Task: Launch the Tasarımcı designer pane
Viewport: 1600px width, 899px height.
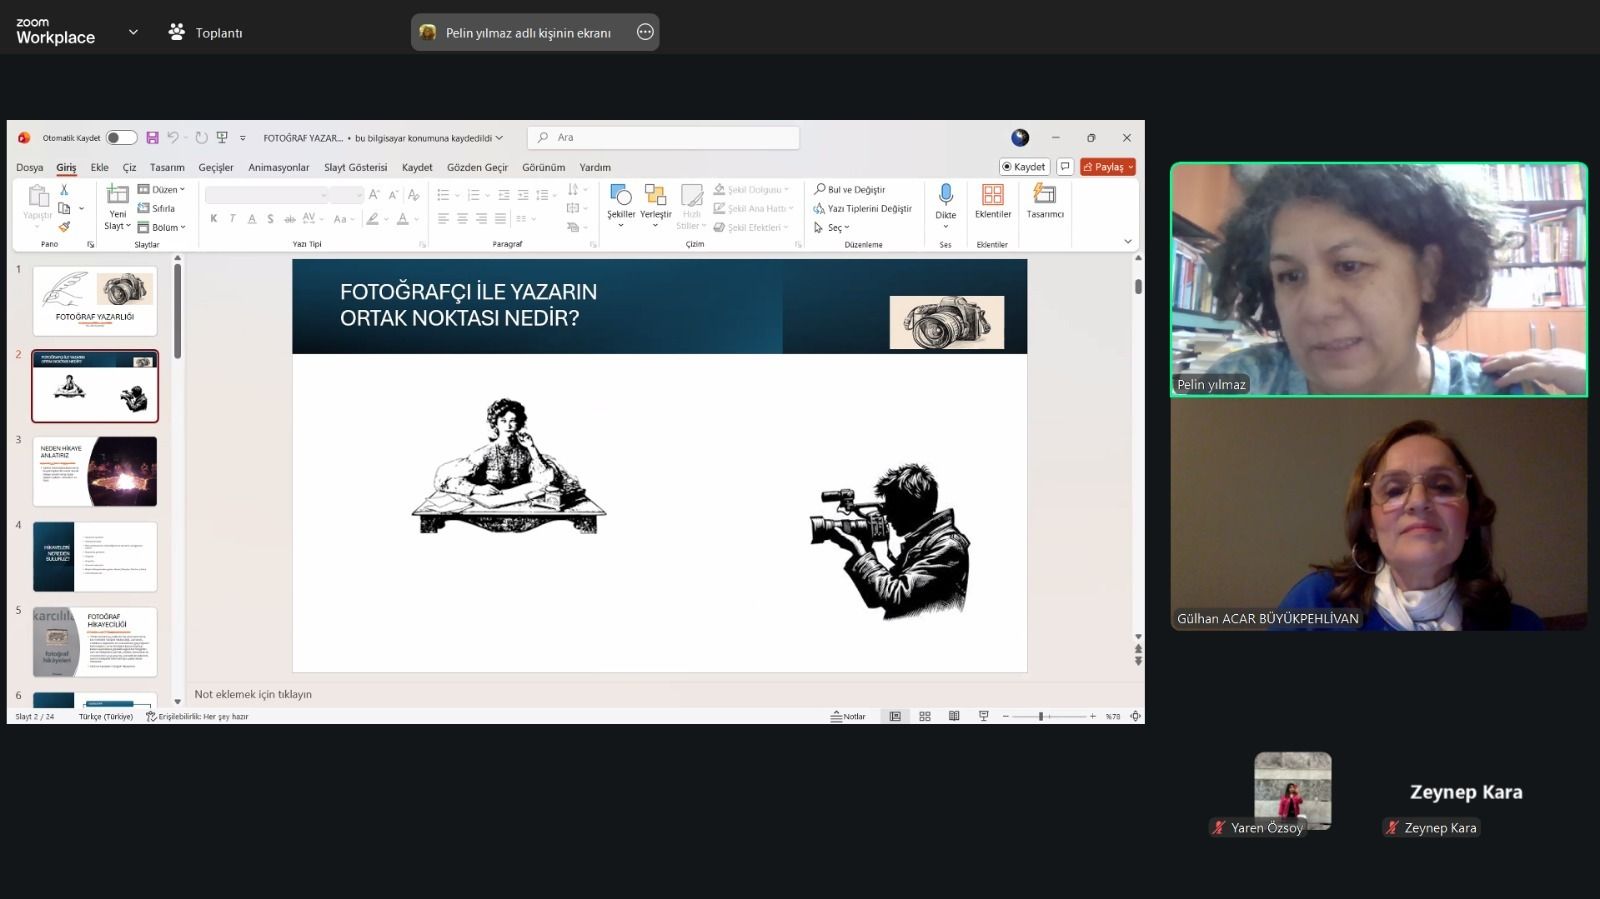Action: (1045, 200)
